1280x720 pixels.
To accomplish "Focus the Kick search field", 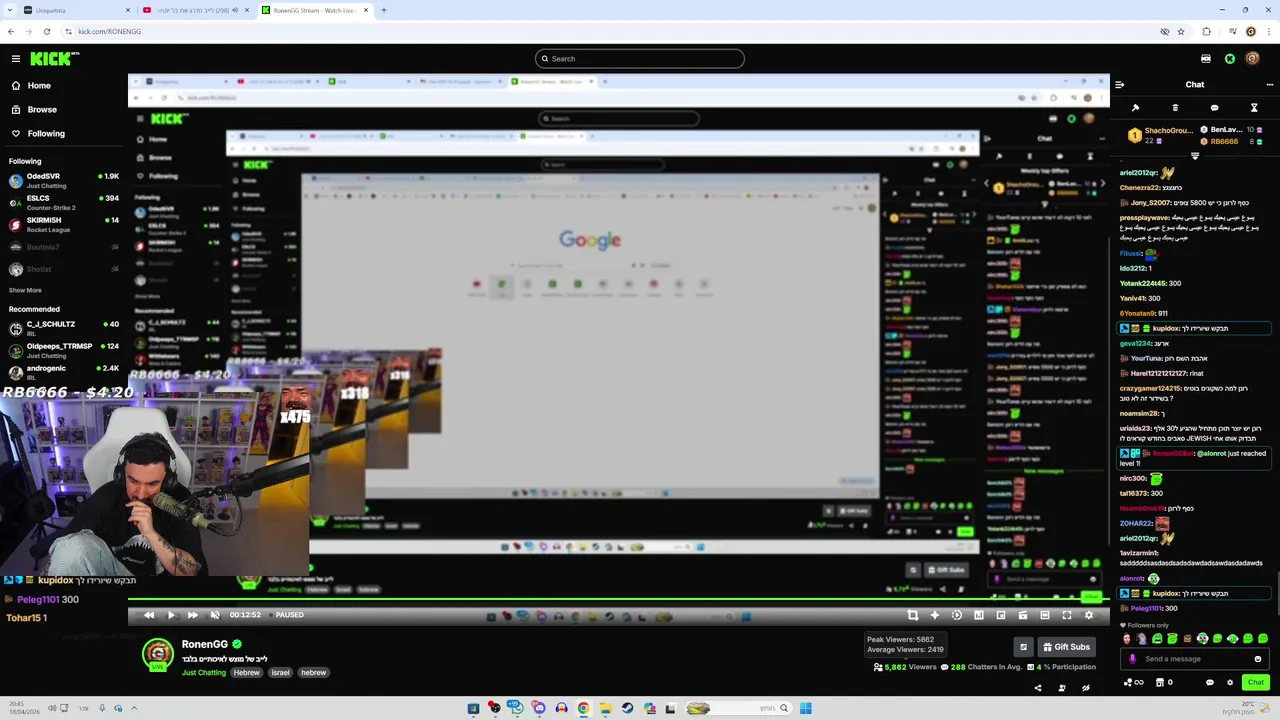I will 640,59.
